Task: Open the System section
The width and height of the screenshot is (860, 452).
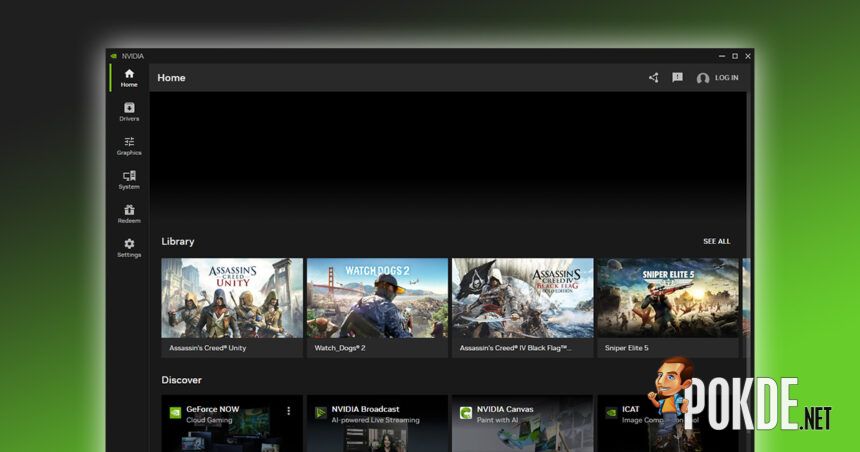Action: click(129, 180)
